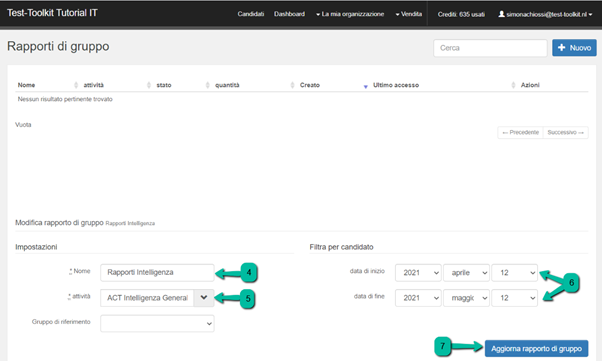
Task: View Crediti: 635 usati info
Action: [x=461, y=14]
